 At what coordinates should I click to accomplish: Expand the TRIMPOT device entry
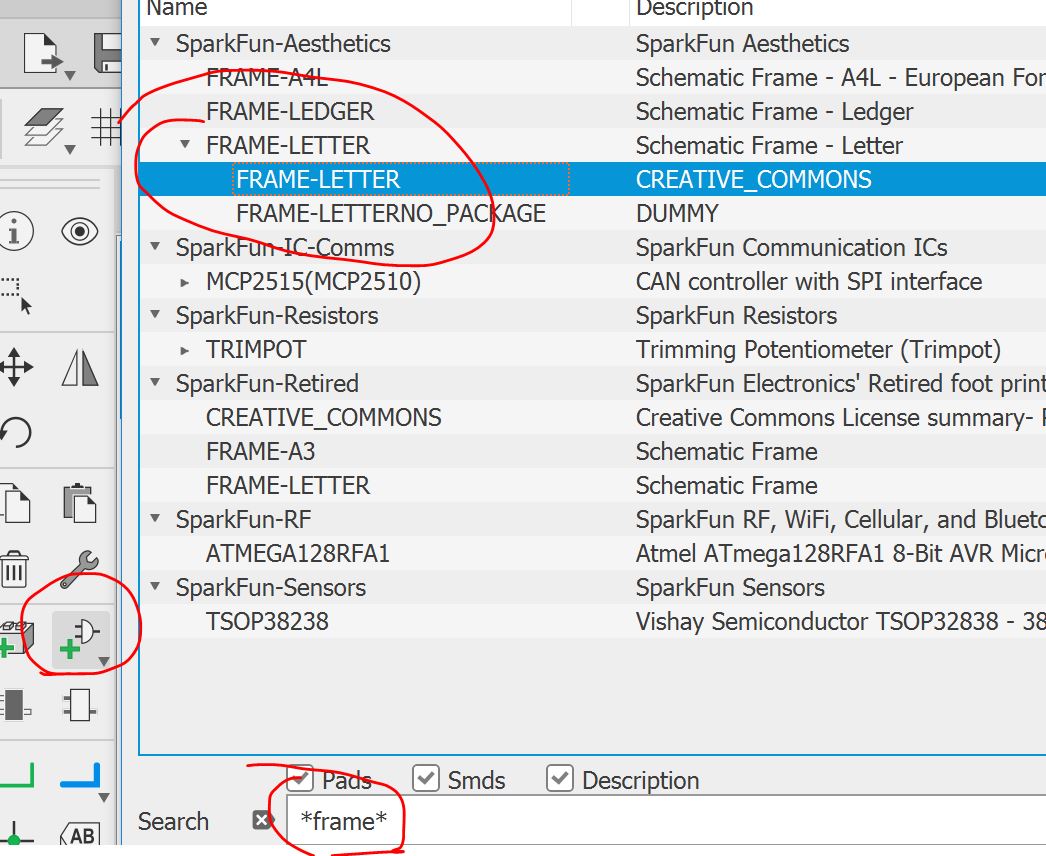click(185, 350)
